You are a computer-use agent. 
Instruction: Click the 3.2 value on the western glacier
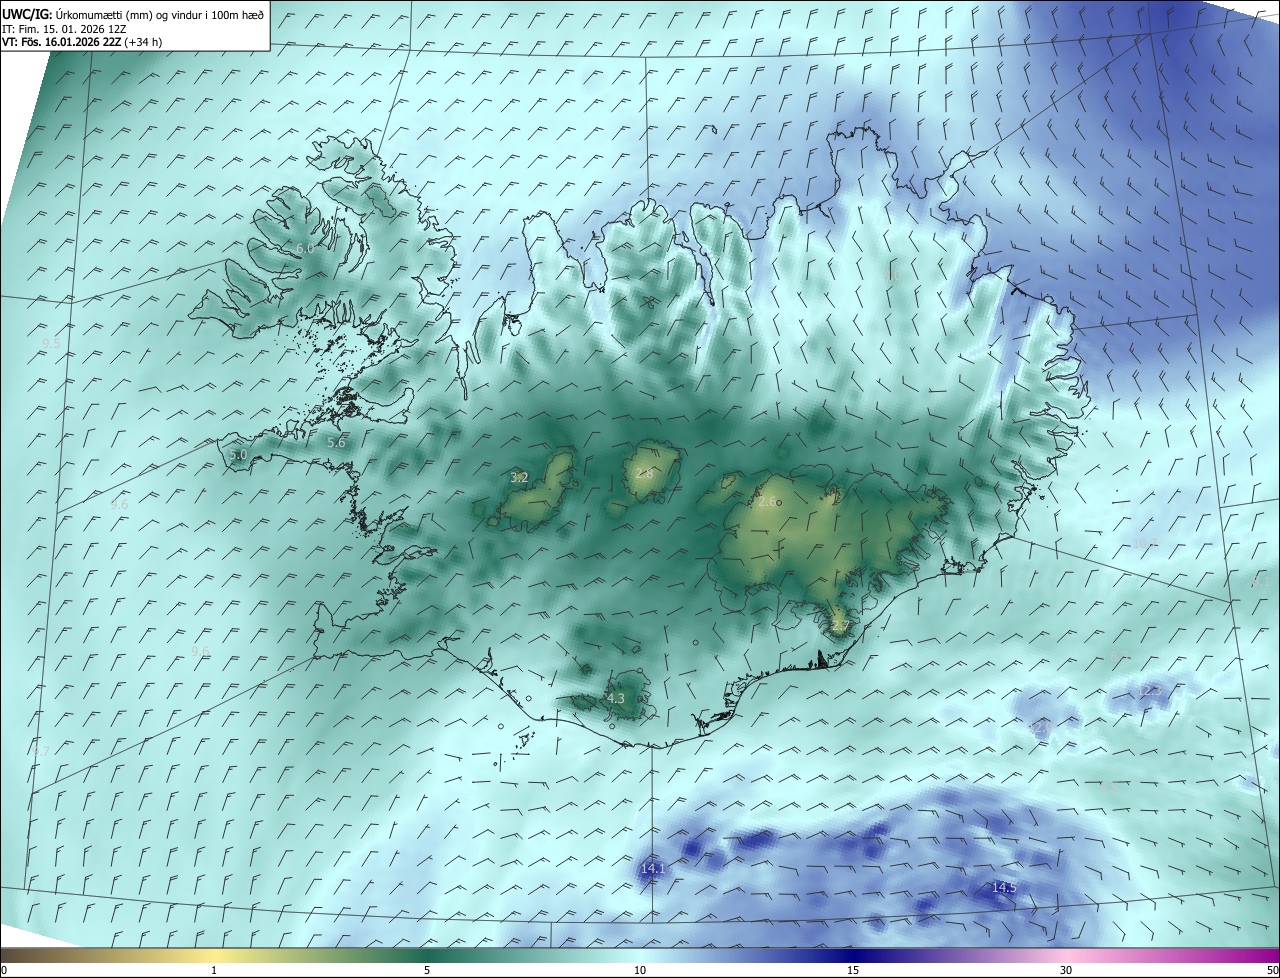click(x=519, y=478)
